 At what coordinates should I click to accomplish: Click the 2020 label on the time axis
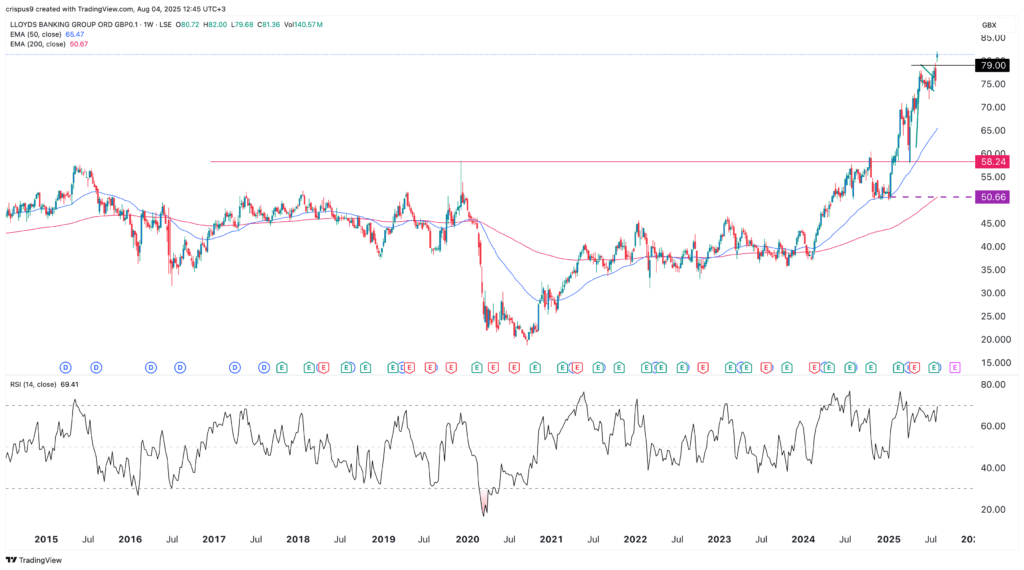[467, 538]
